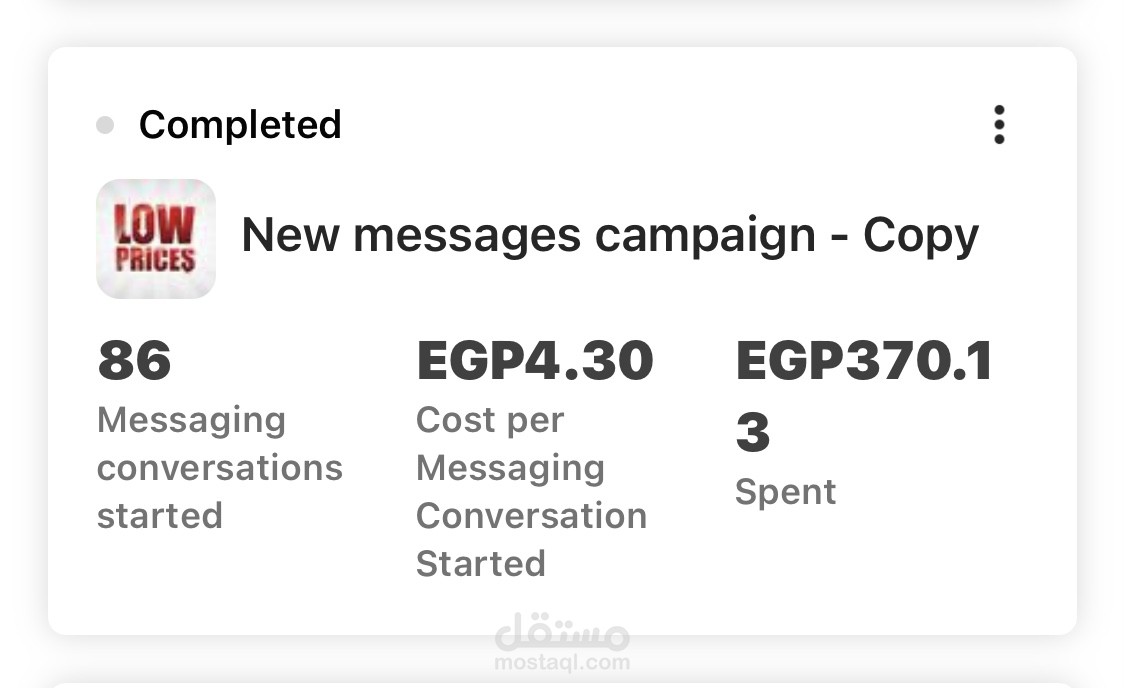Click the mostaql.com watermark text
The height and width of the screenshot is (688, 1125).
click(x=562, y=662)
